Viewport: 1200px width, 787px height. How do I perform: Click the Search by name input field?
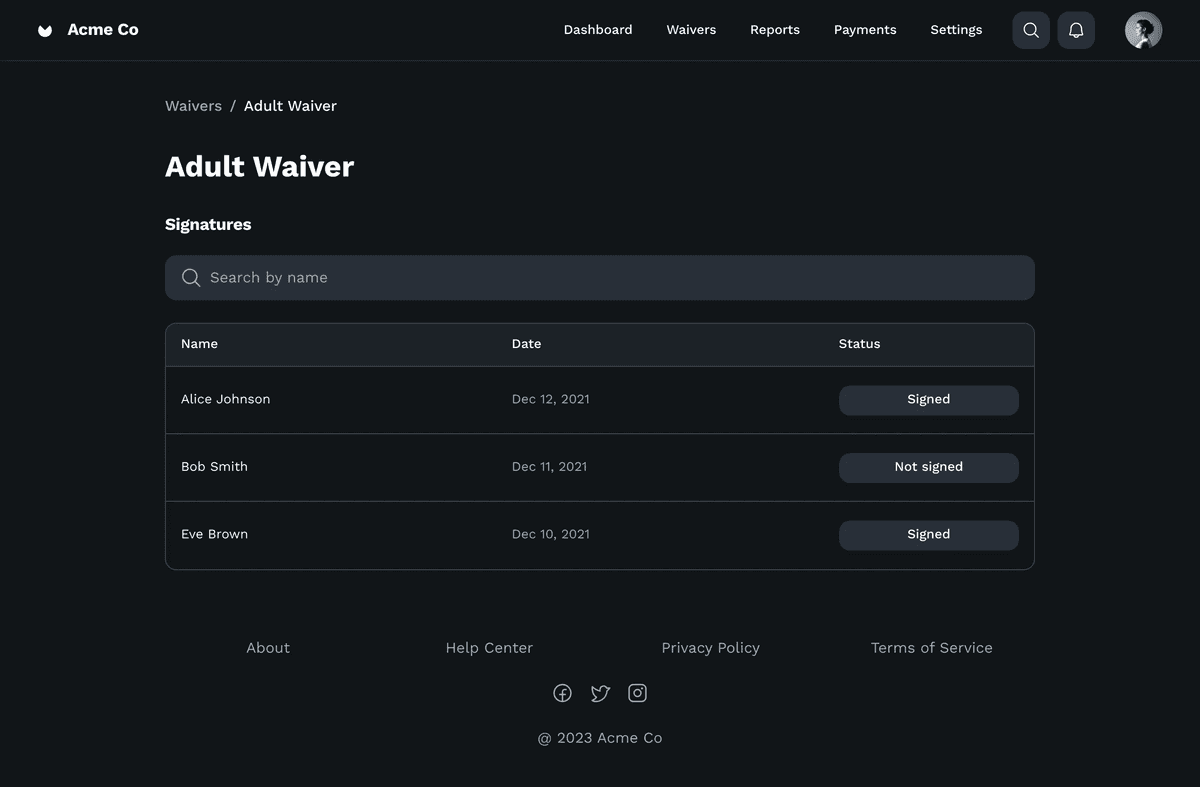pos(600,277)
